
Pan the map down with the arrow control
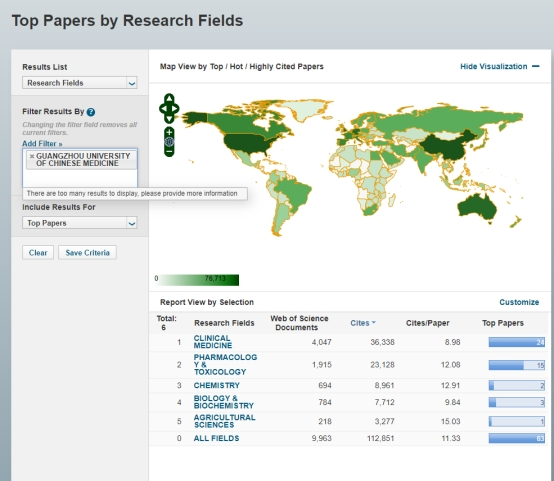(169, 119)
